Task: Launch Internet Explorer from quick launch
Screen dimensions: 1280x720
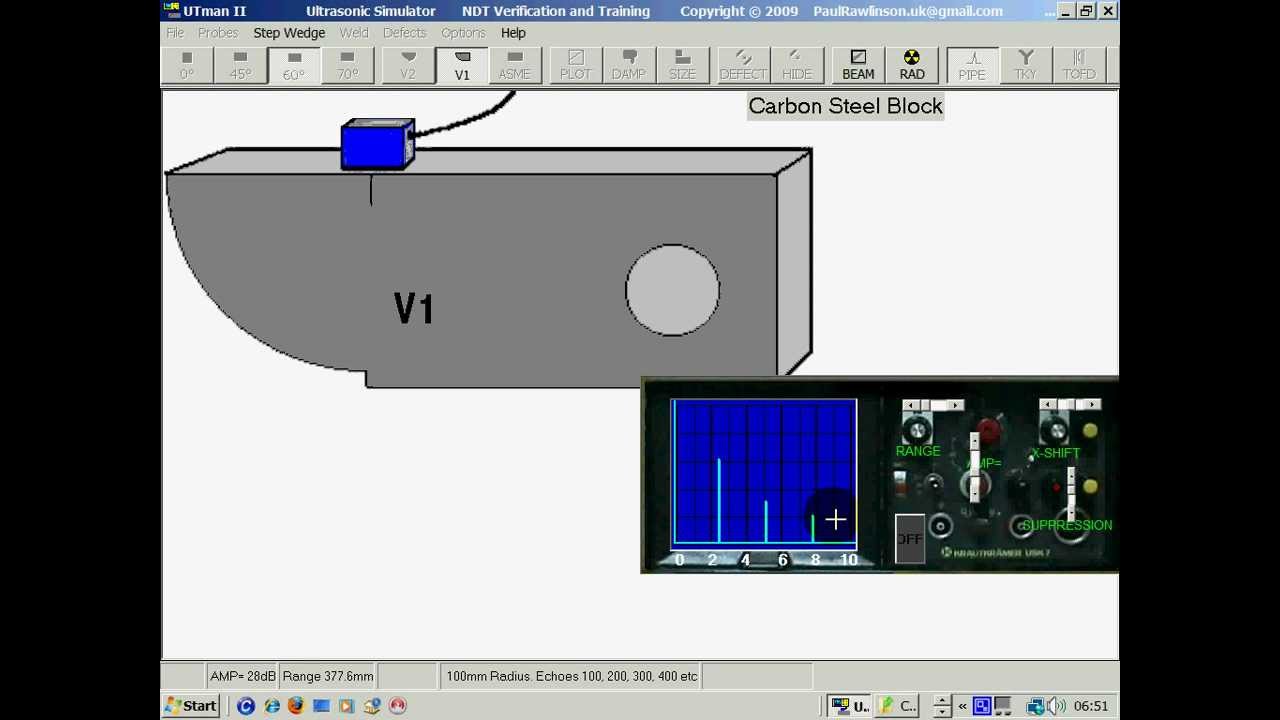Action: [271, 706]
